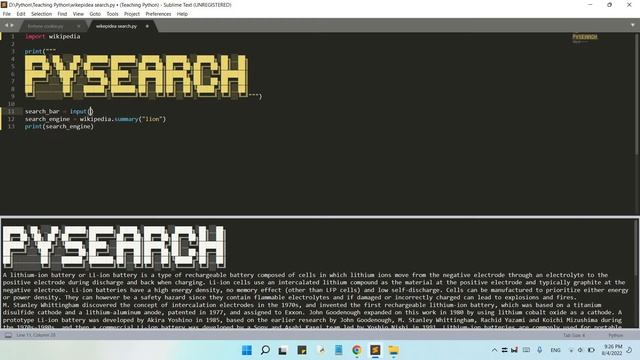Click the "lion" string on line 12
Viewport: 640px width, 360px height.
153,119
